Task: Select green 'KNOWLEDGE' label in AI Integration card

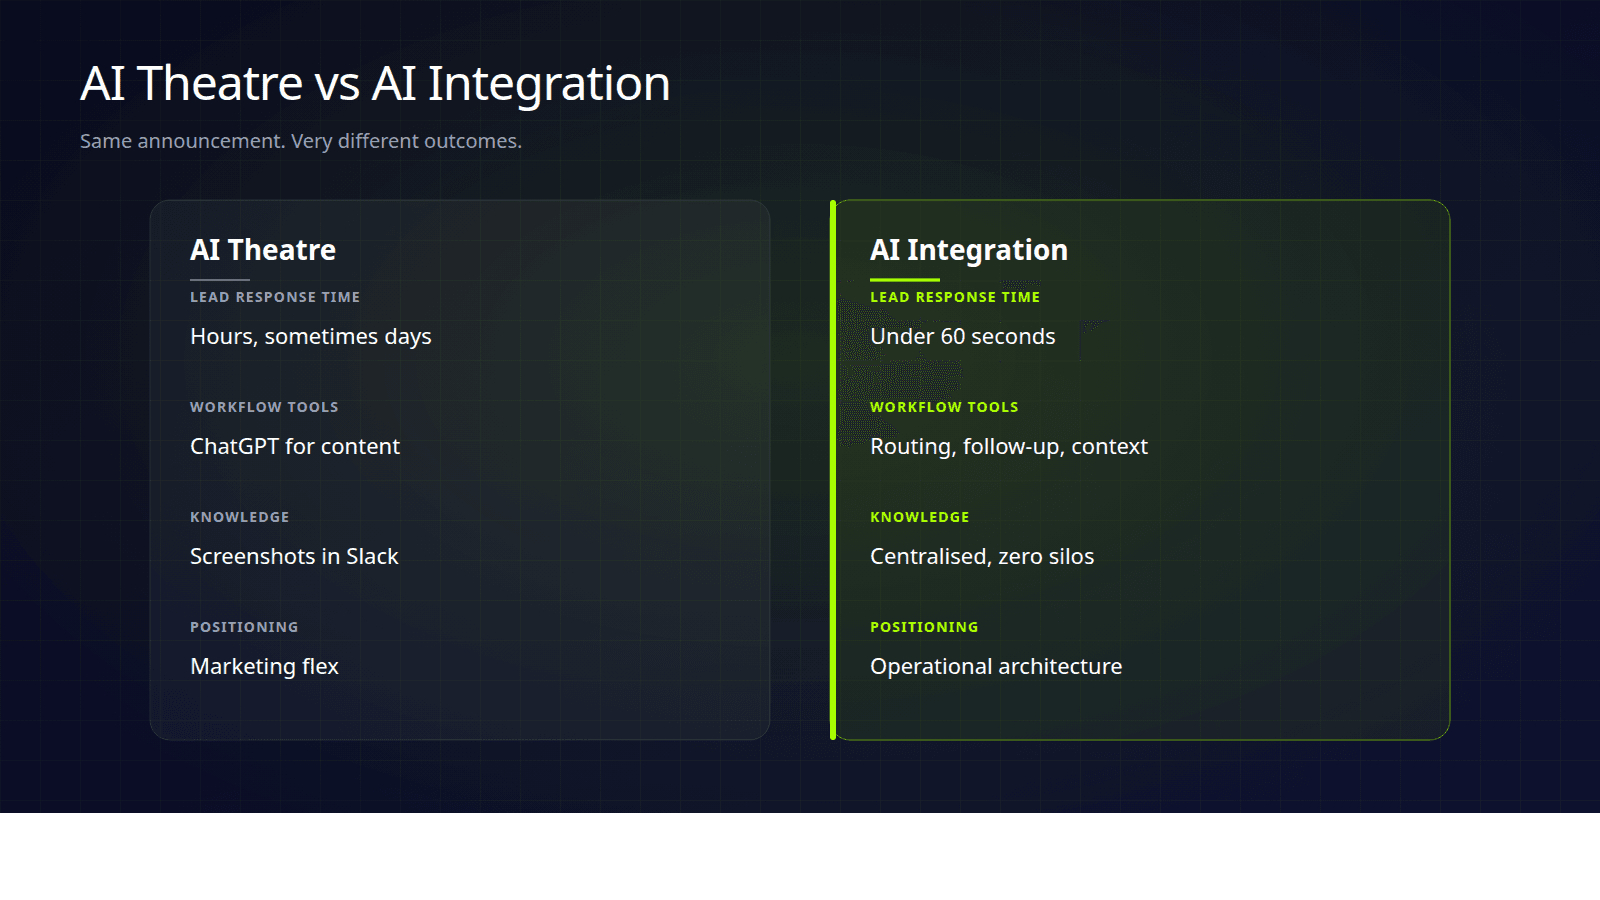Action: (x=920, y=517)
